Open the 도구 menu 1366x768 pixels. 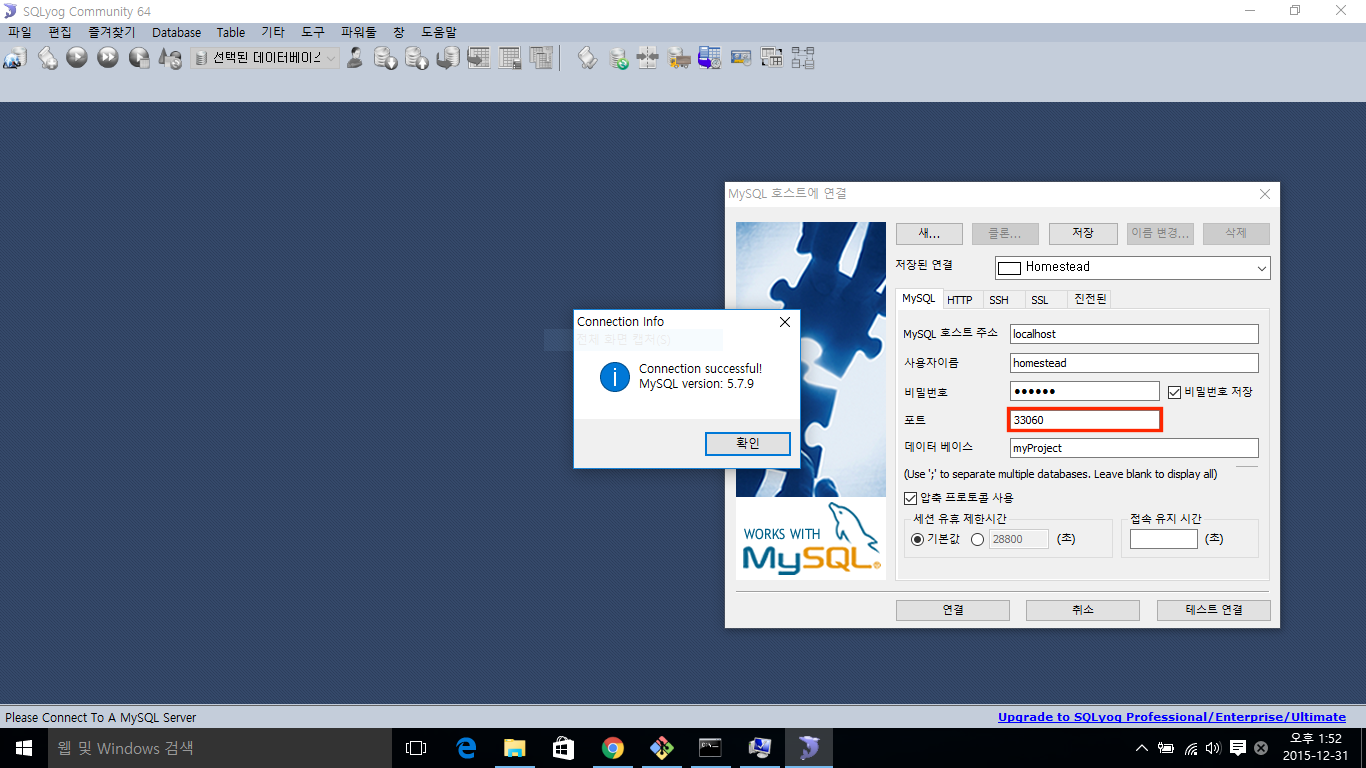(313, 33)
